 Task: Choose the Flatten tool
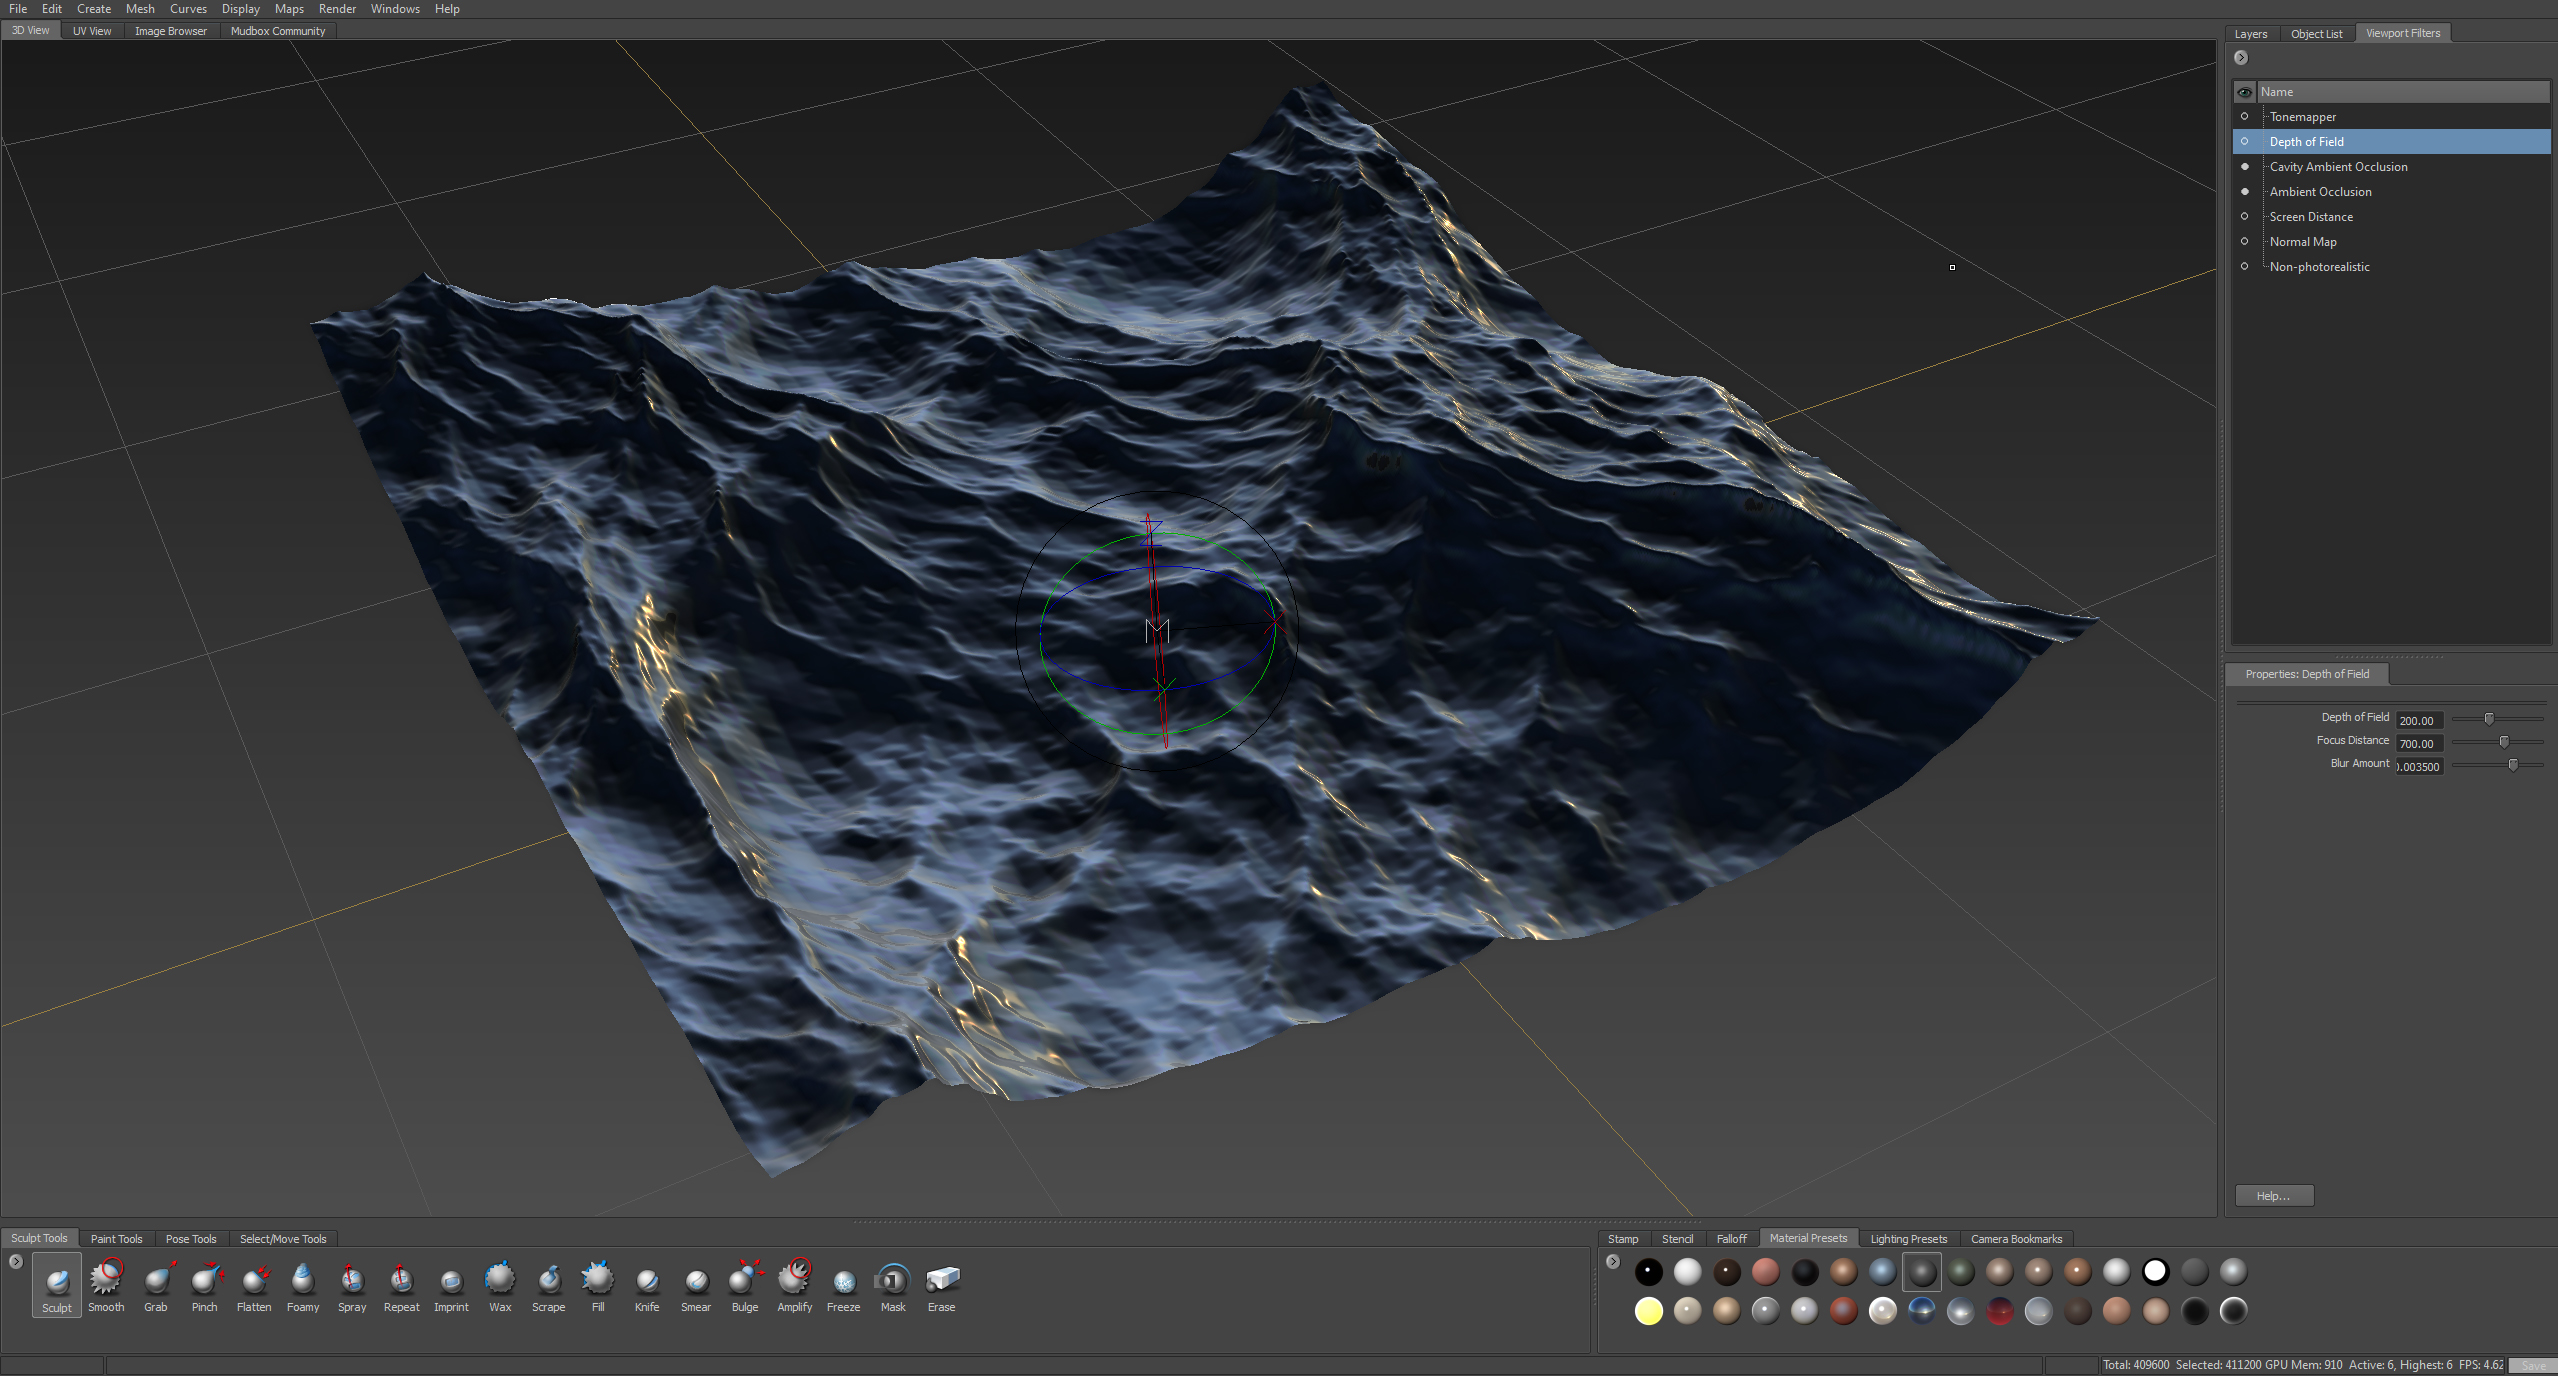254,1284
